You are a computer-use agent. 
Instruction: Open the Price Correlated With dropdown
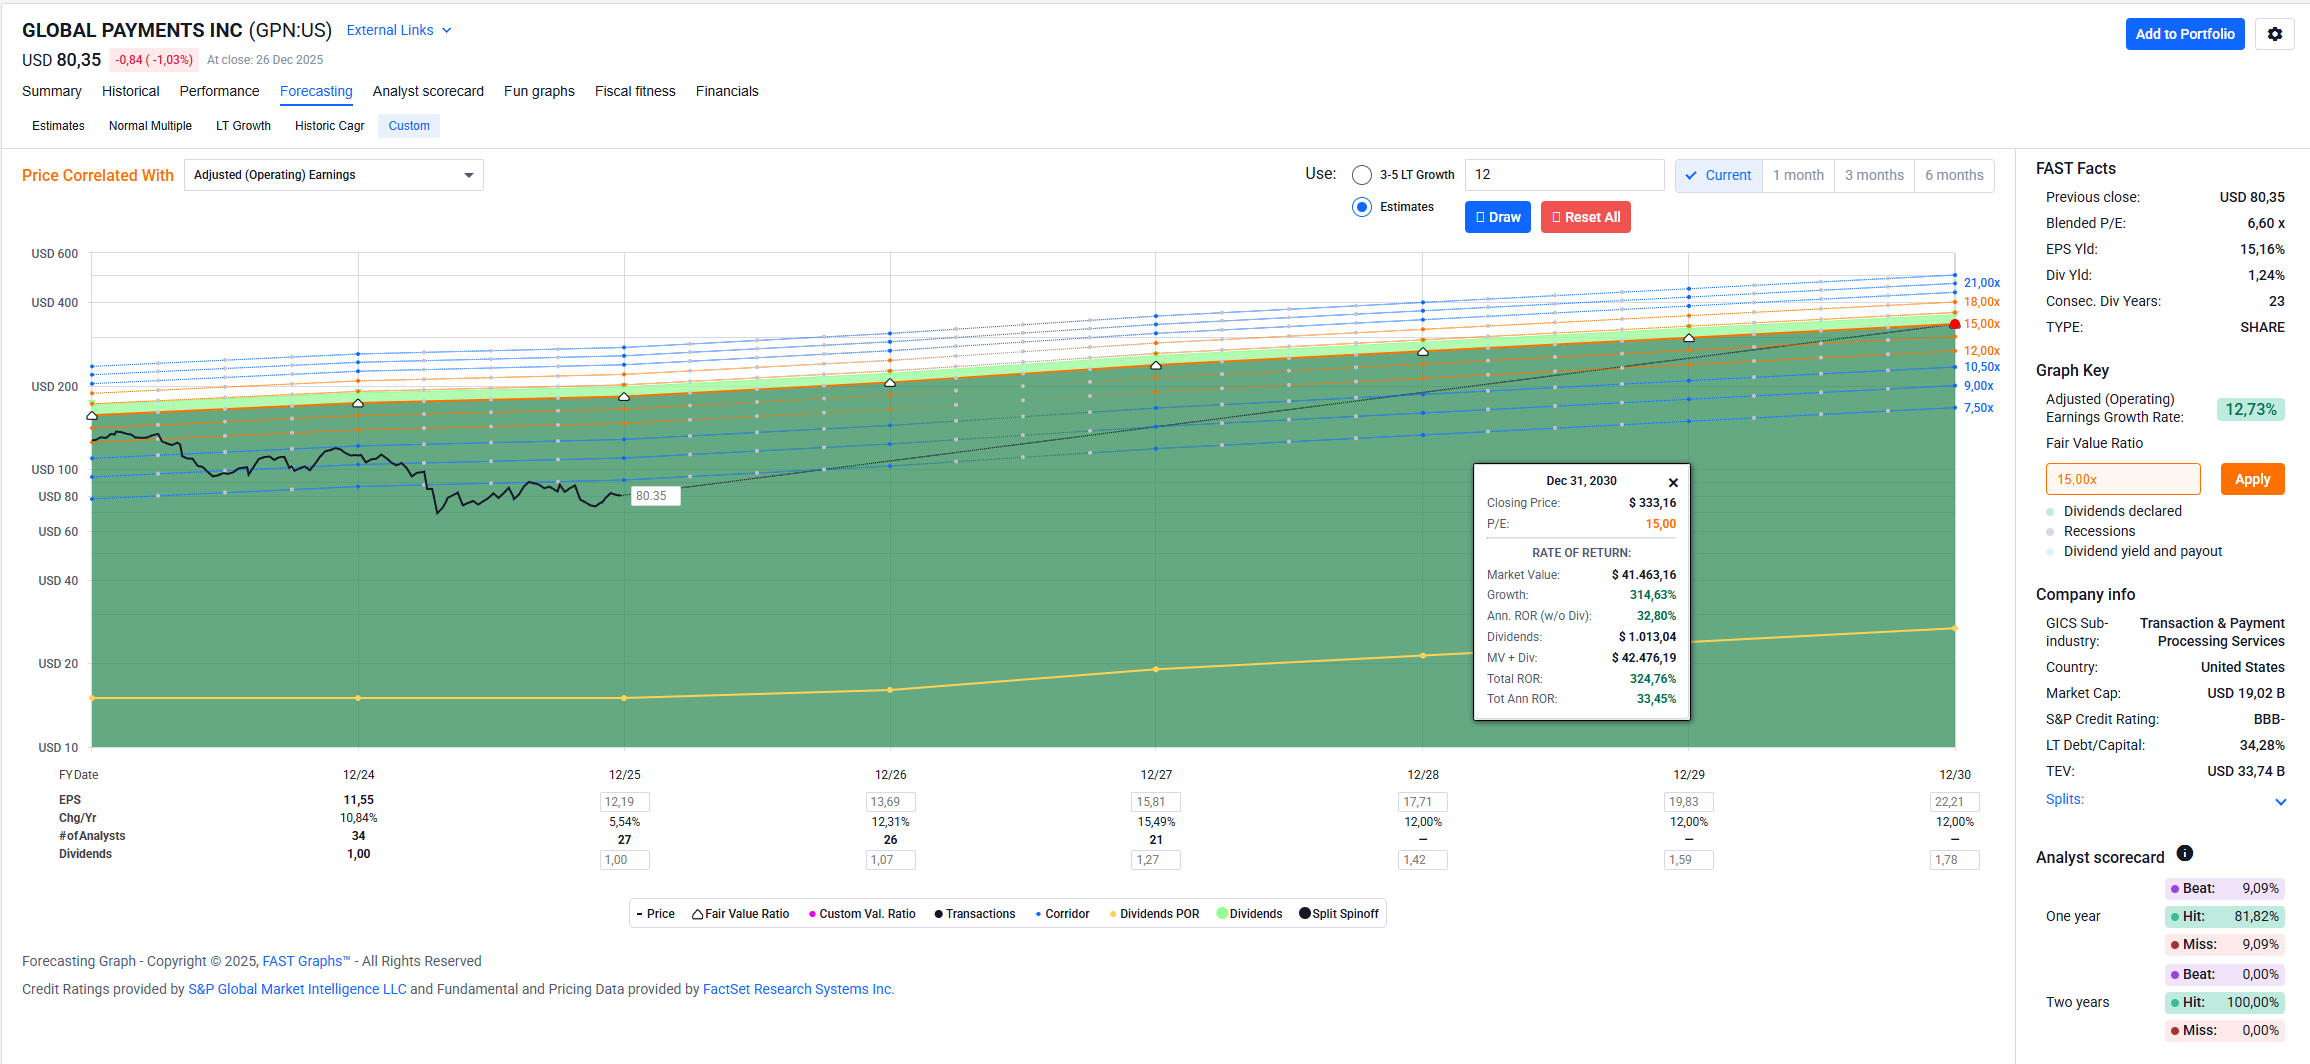[x=333, y=175]
